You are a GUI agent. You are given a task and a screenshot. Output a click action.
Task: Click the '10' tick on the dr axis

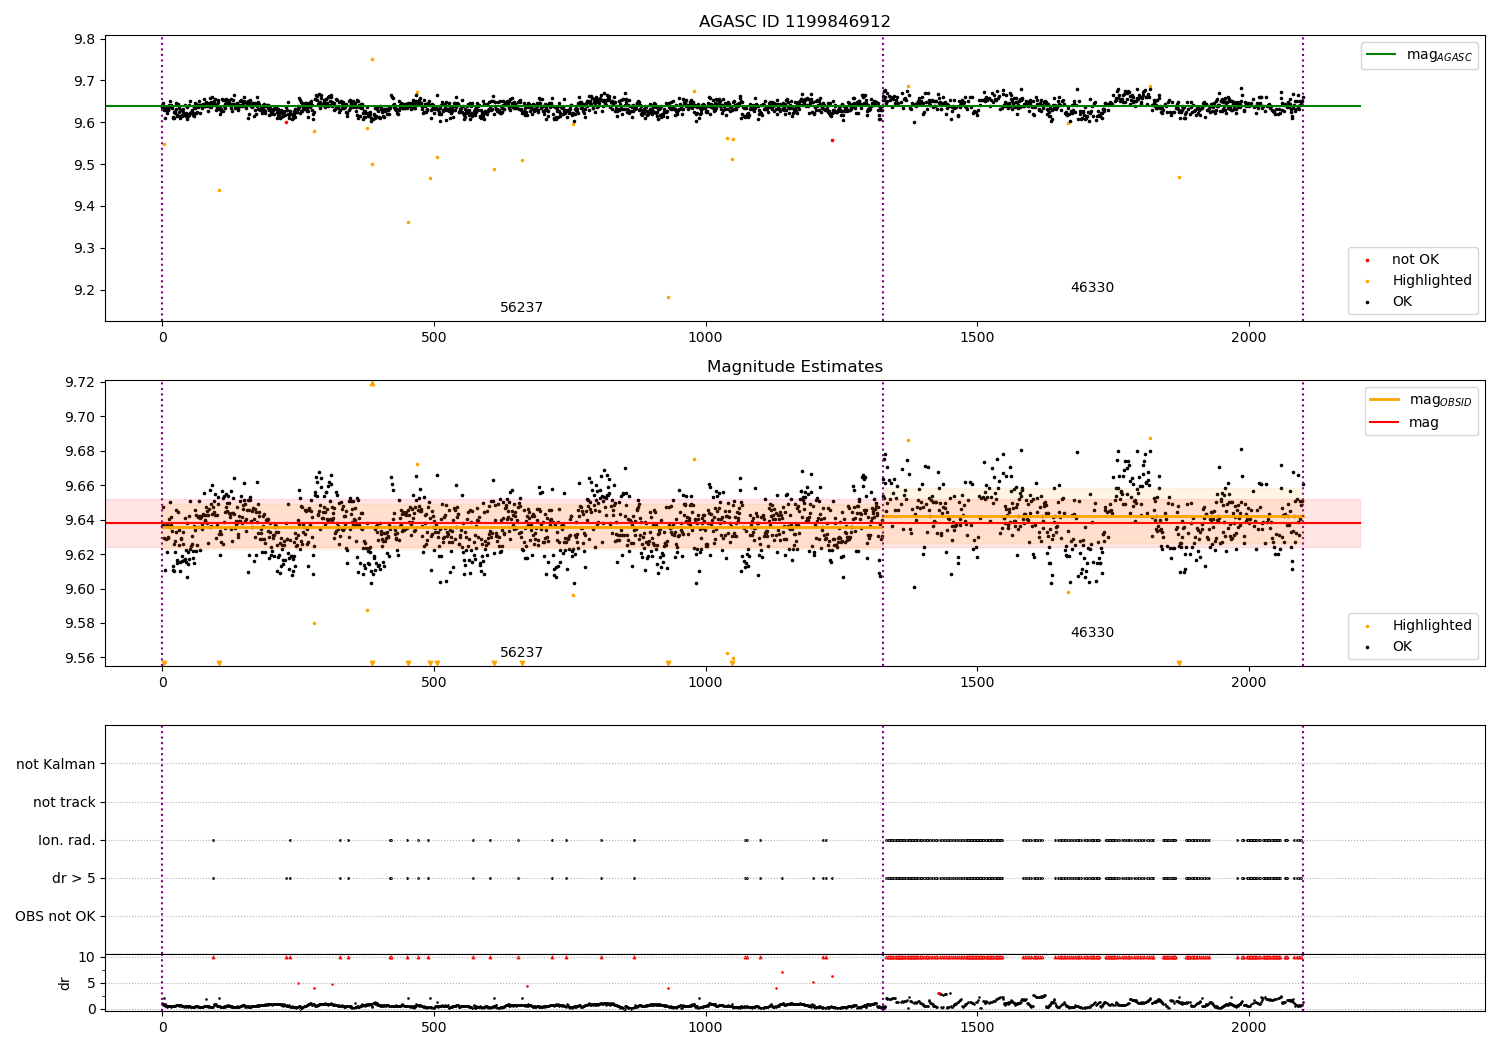[87, 958]
